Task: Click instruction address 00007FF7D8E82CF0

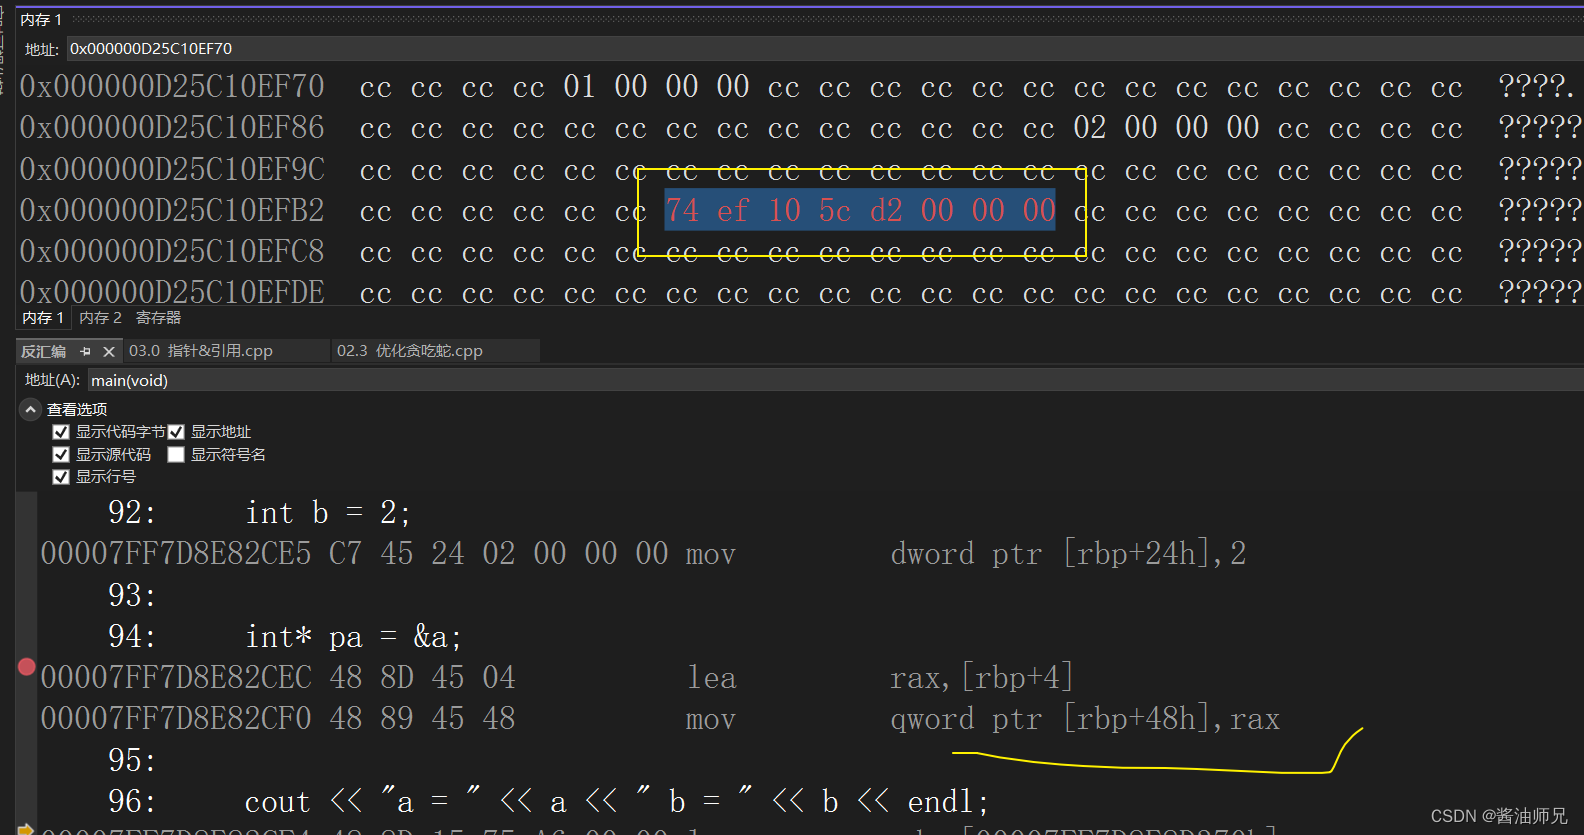Action: click(176, 719)
